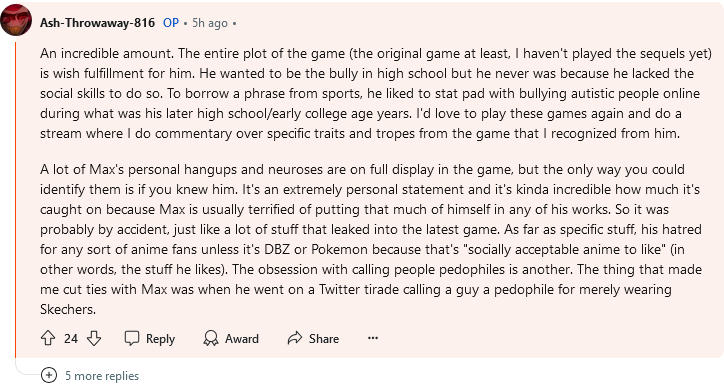
Task: Choose the Share text label
Action: (324, 339)
